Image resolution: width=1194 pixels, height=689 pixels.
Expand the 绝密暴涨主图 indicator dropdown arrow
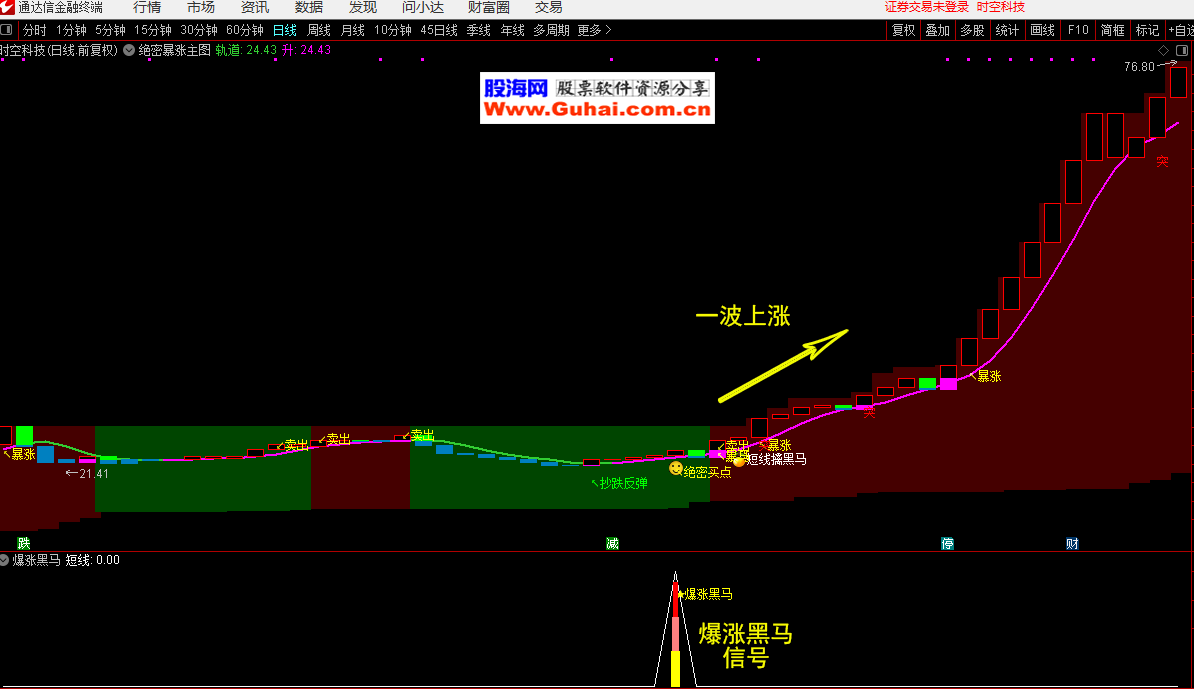pyautogui.click(x=129, y=50)
